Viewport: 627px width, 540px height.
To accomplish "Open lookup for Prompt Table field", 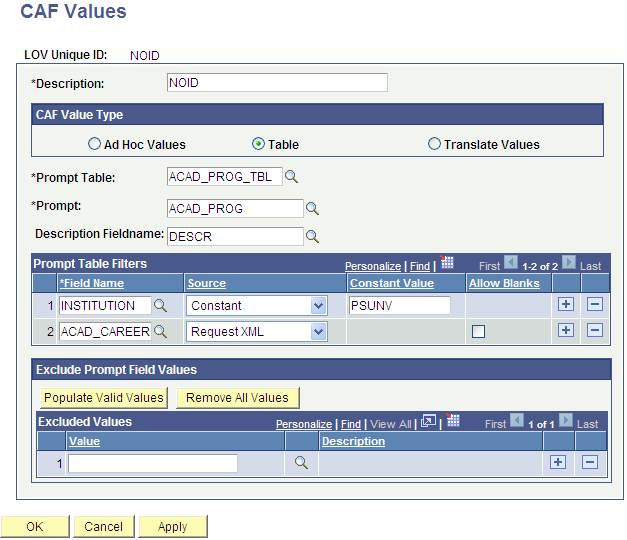I will point(292,176).
